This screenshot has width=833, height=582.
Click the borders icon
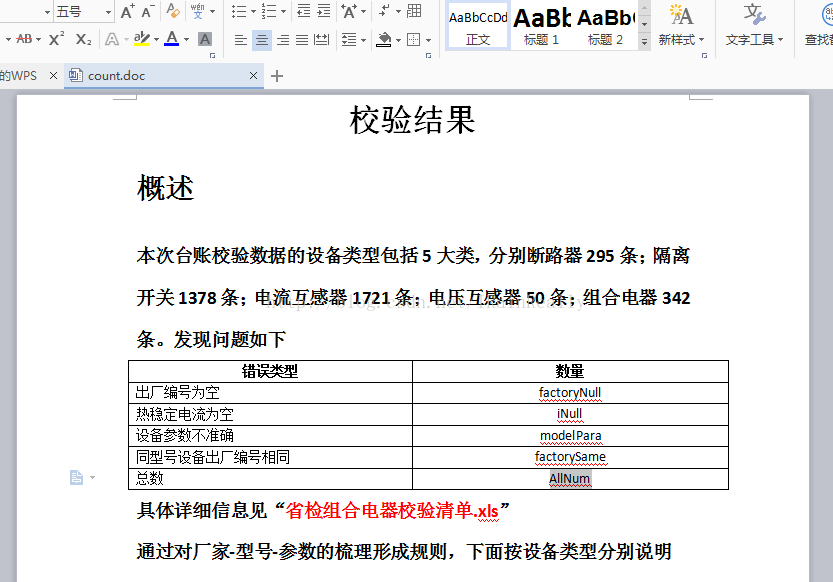[413, 40]
